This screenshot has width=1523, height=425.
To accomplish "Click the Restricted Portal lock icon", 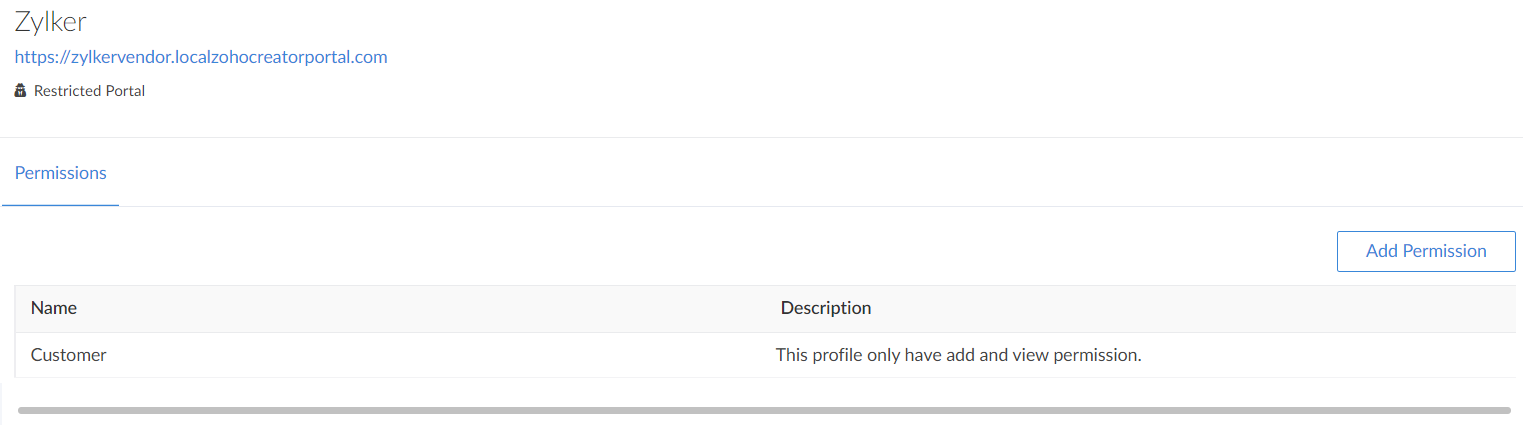I will (20, 91).
